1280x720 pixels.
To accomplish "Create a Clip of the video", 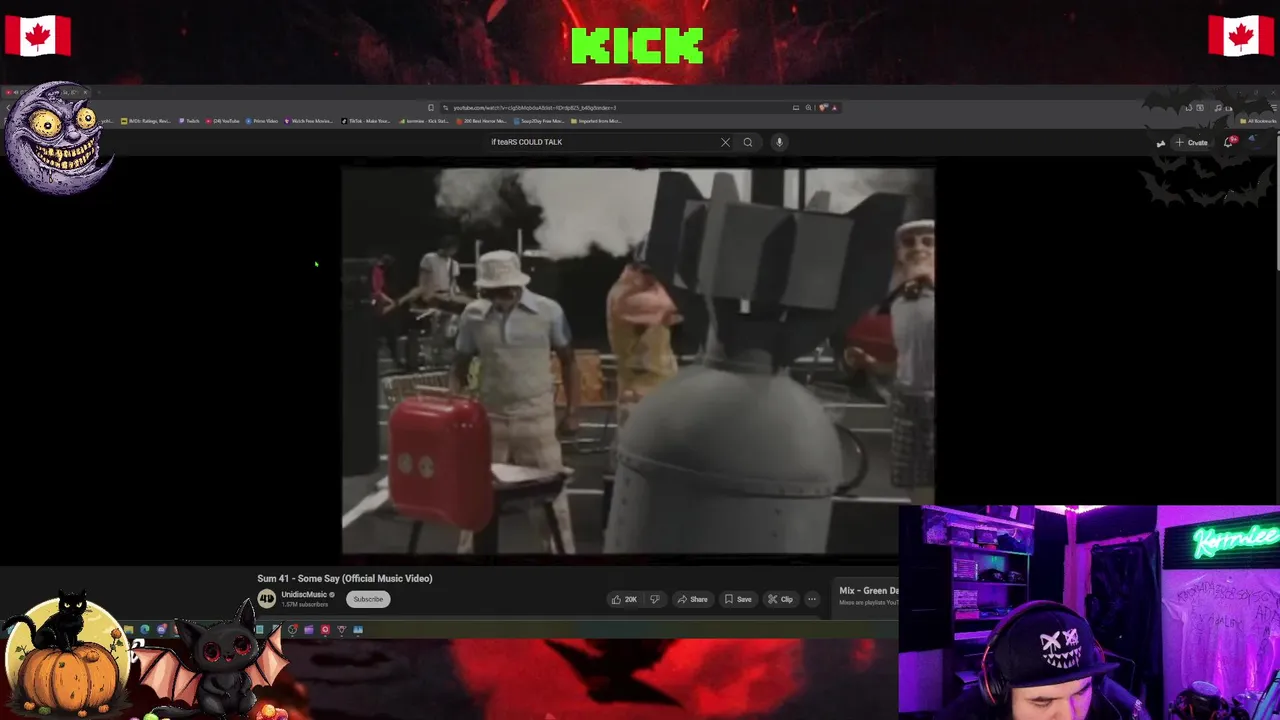I will (x=780, y=599).
